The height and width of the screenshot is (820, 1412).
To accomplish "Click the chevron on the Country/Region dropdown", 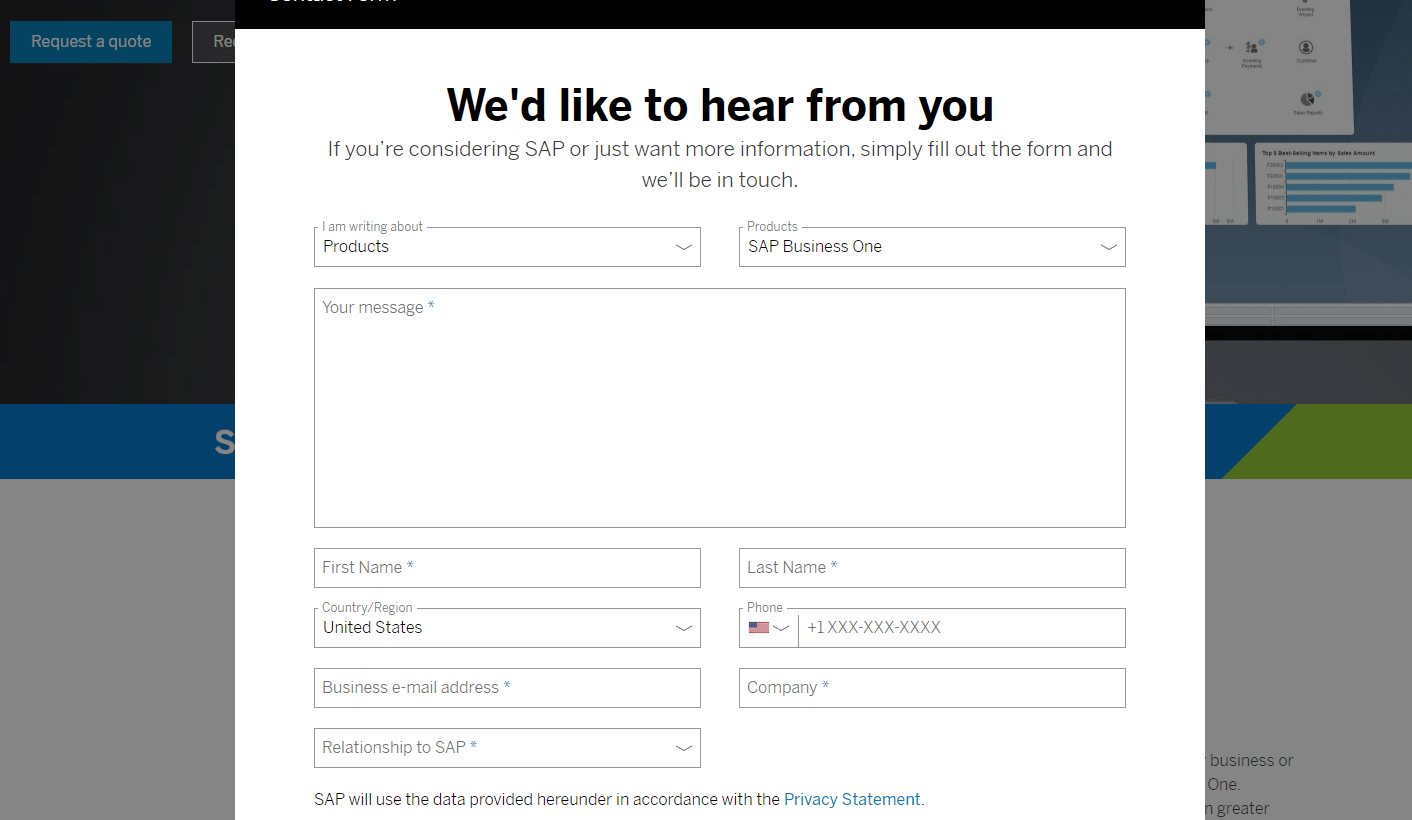I will (x=683, y=627).
